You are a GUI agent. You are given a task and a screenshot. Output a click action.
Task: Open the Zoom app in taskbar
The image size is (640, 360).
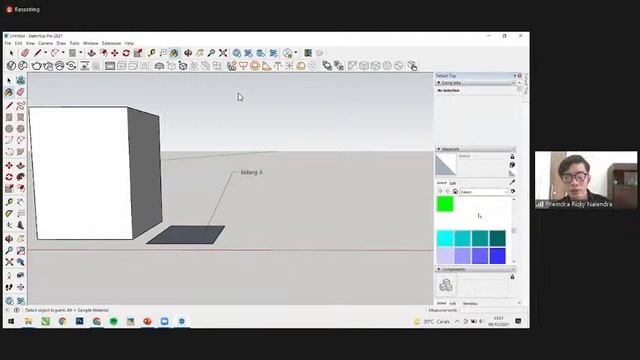coord(164,322)
